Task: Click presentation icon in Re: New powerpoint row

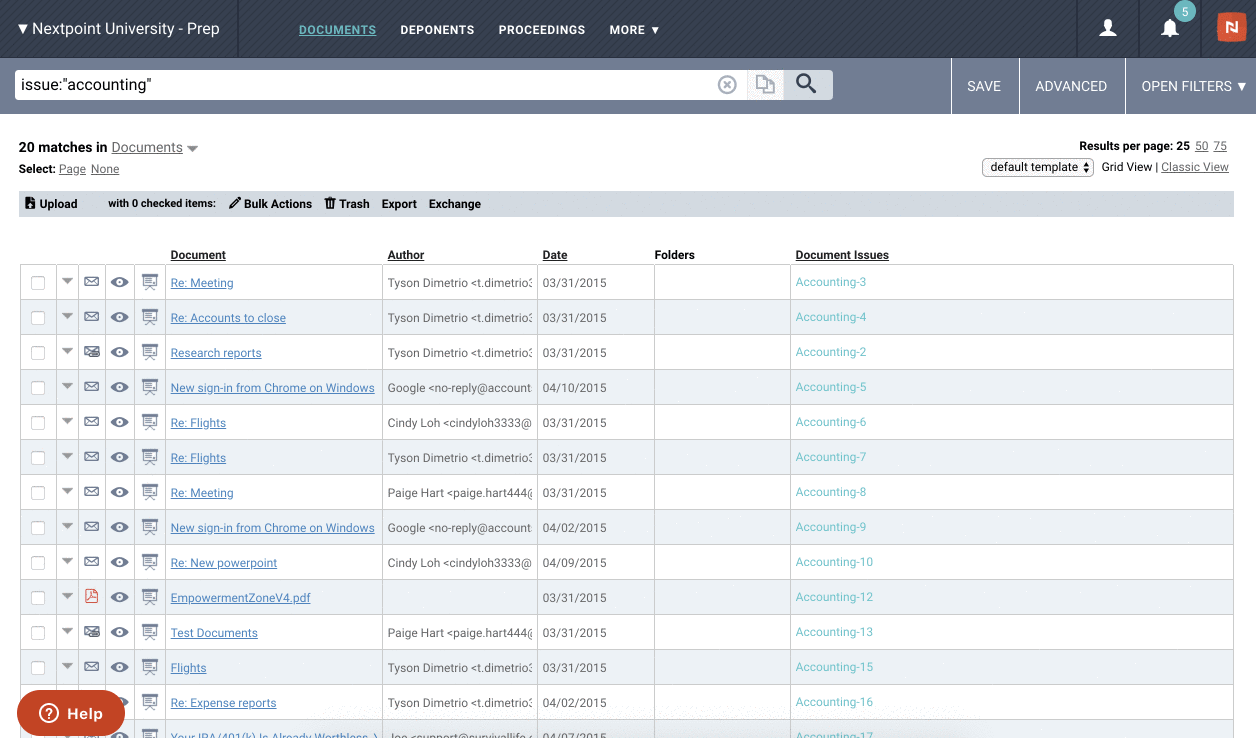Action: pyautogui.click(x=150, y=563)
